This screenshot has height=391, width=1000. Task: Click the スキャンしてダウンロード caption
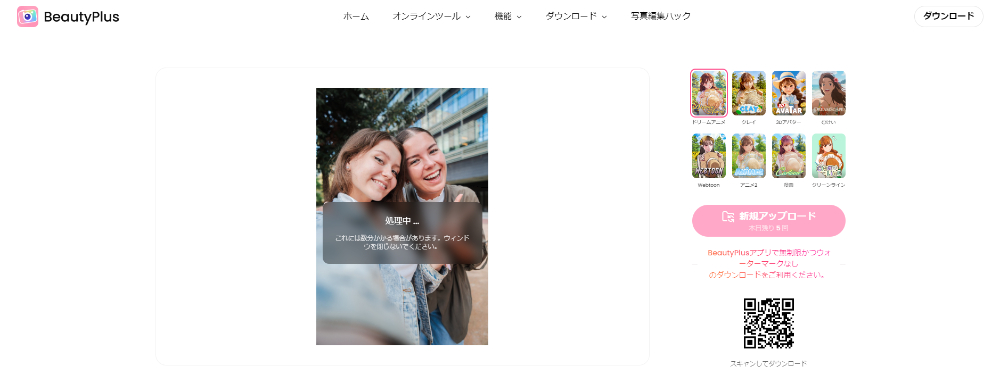768,364
